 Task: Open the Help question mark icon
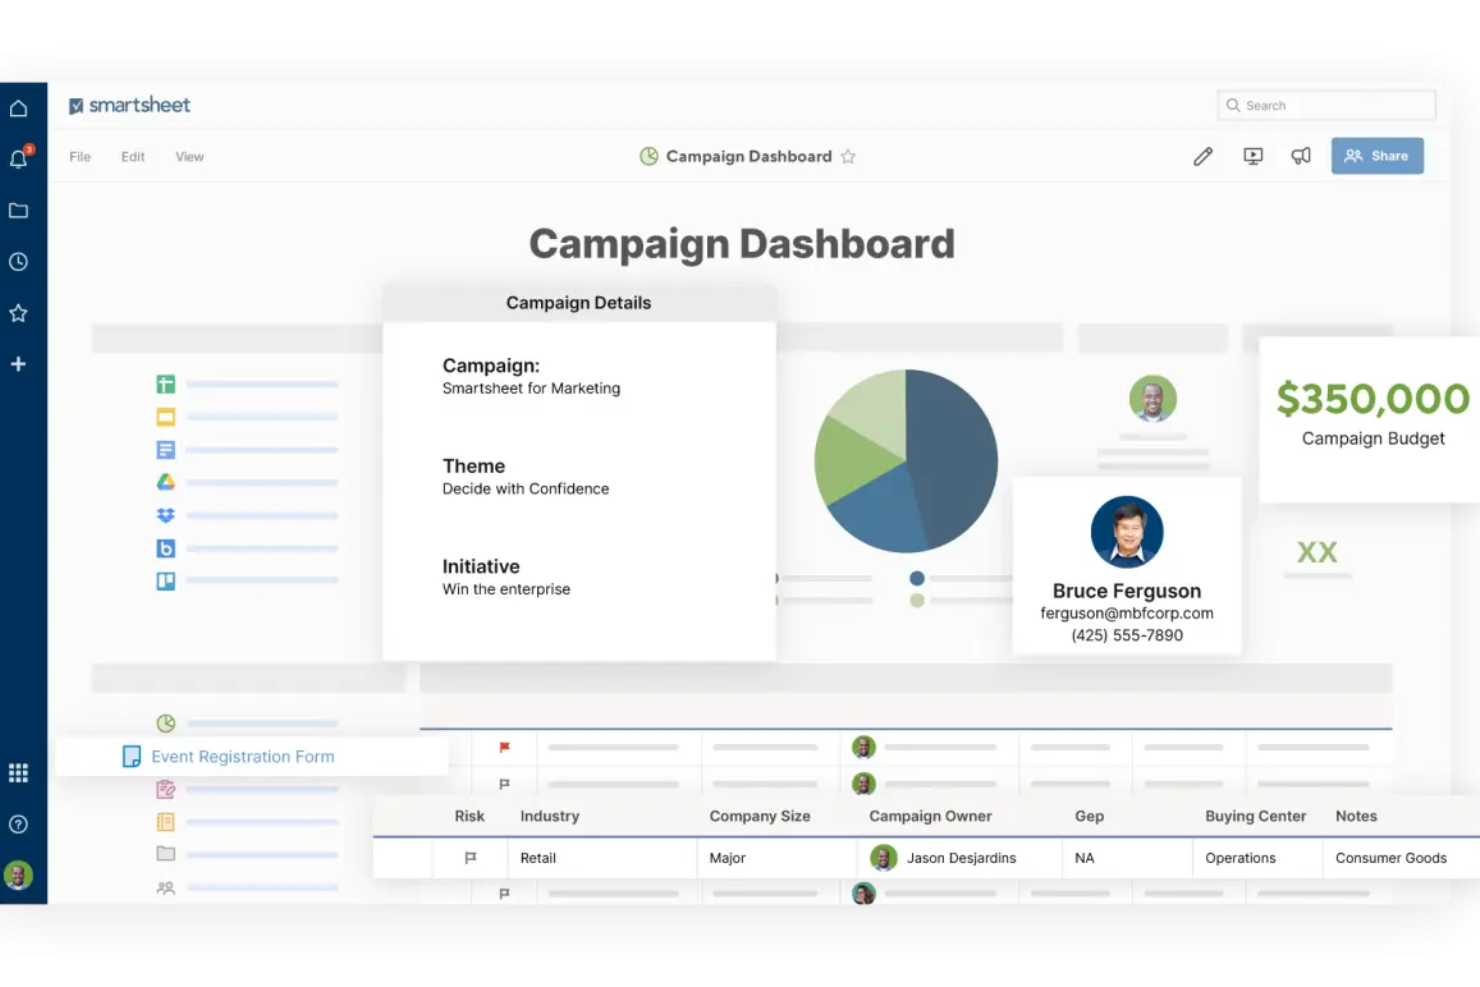click(18, 824)
